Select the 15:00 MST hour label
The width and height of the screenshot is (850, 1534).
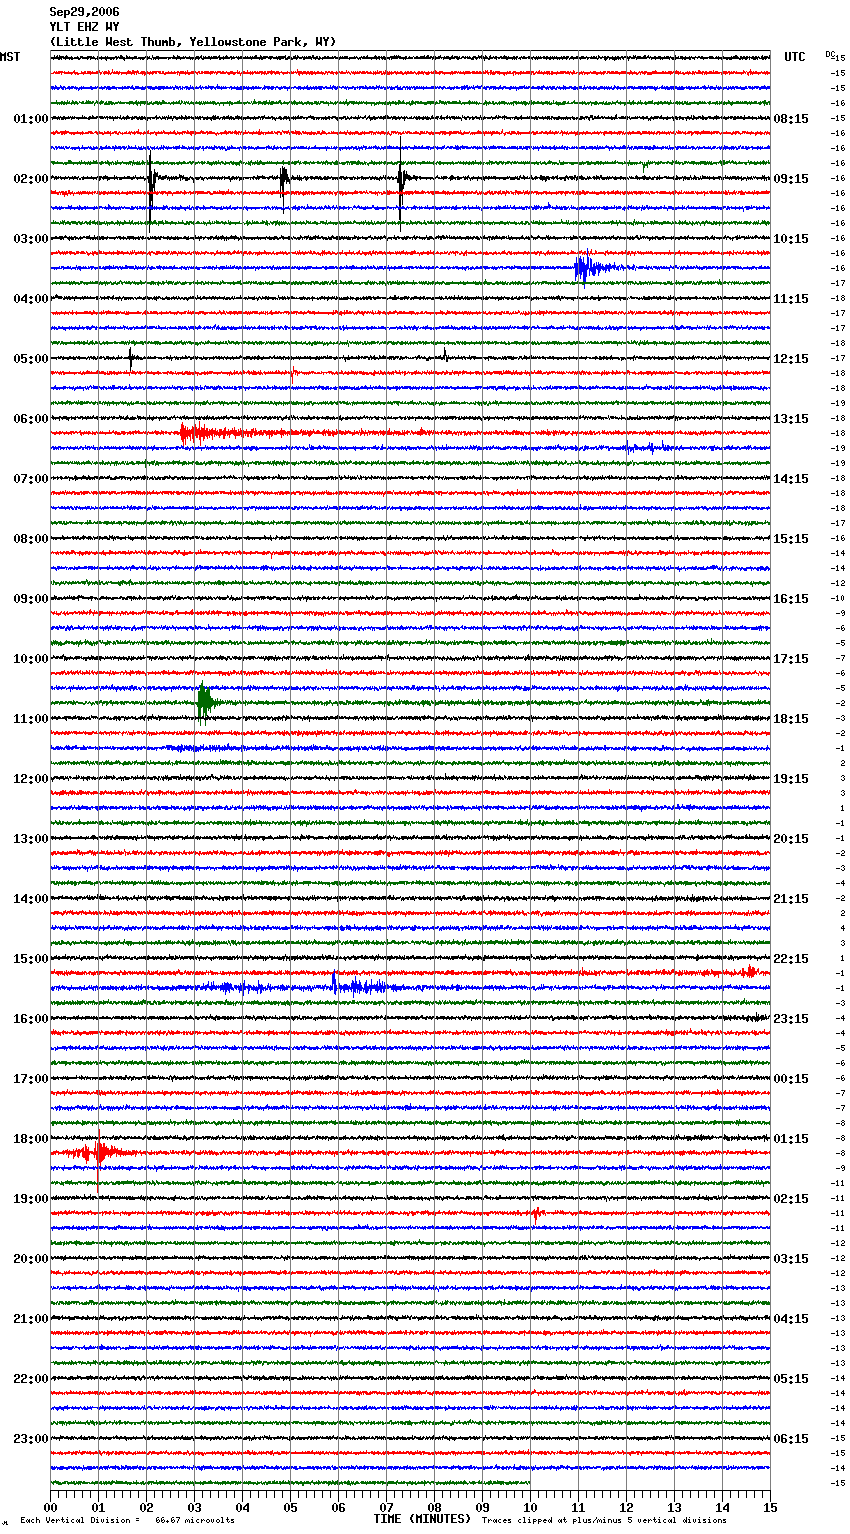(x=31, y=959)
